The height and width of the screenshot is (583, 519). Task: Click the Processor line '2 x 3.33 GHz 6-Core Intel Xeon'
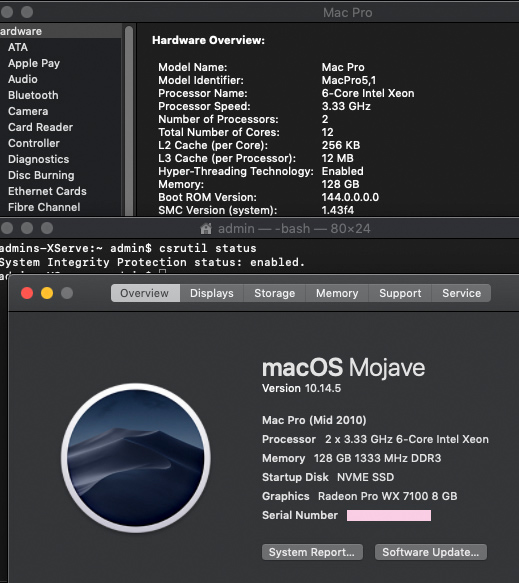coord(407,439)
